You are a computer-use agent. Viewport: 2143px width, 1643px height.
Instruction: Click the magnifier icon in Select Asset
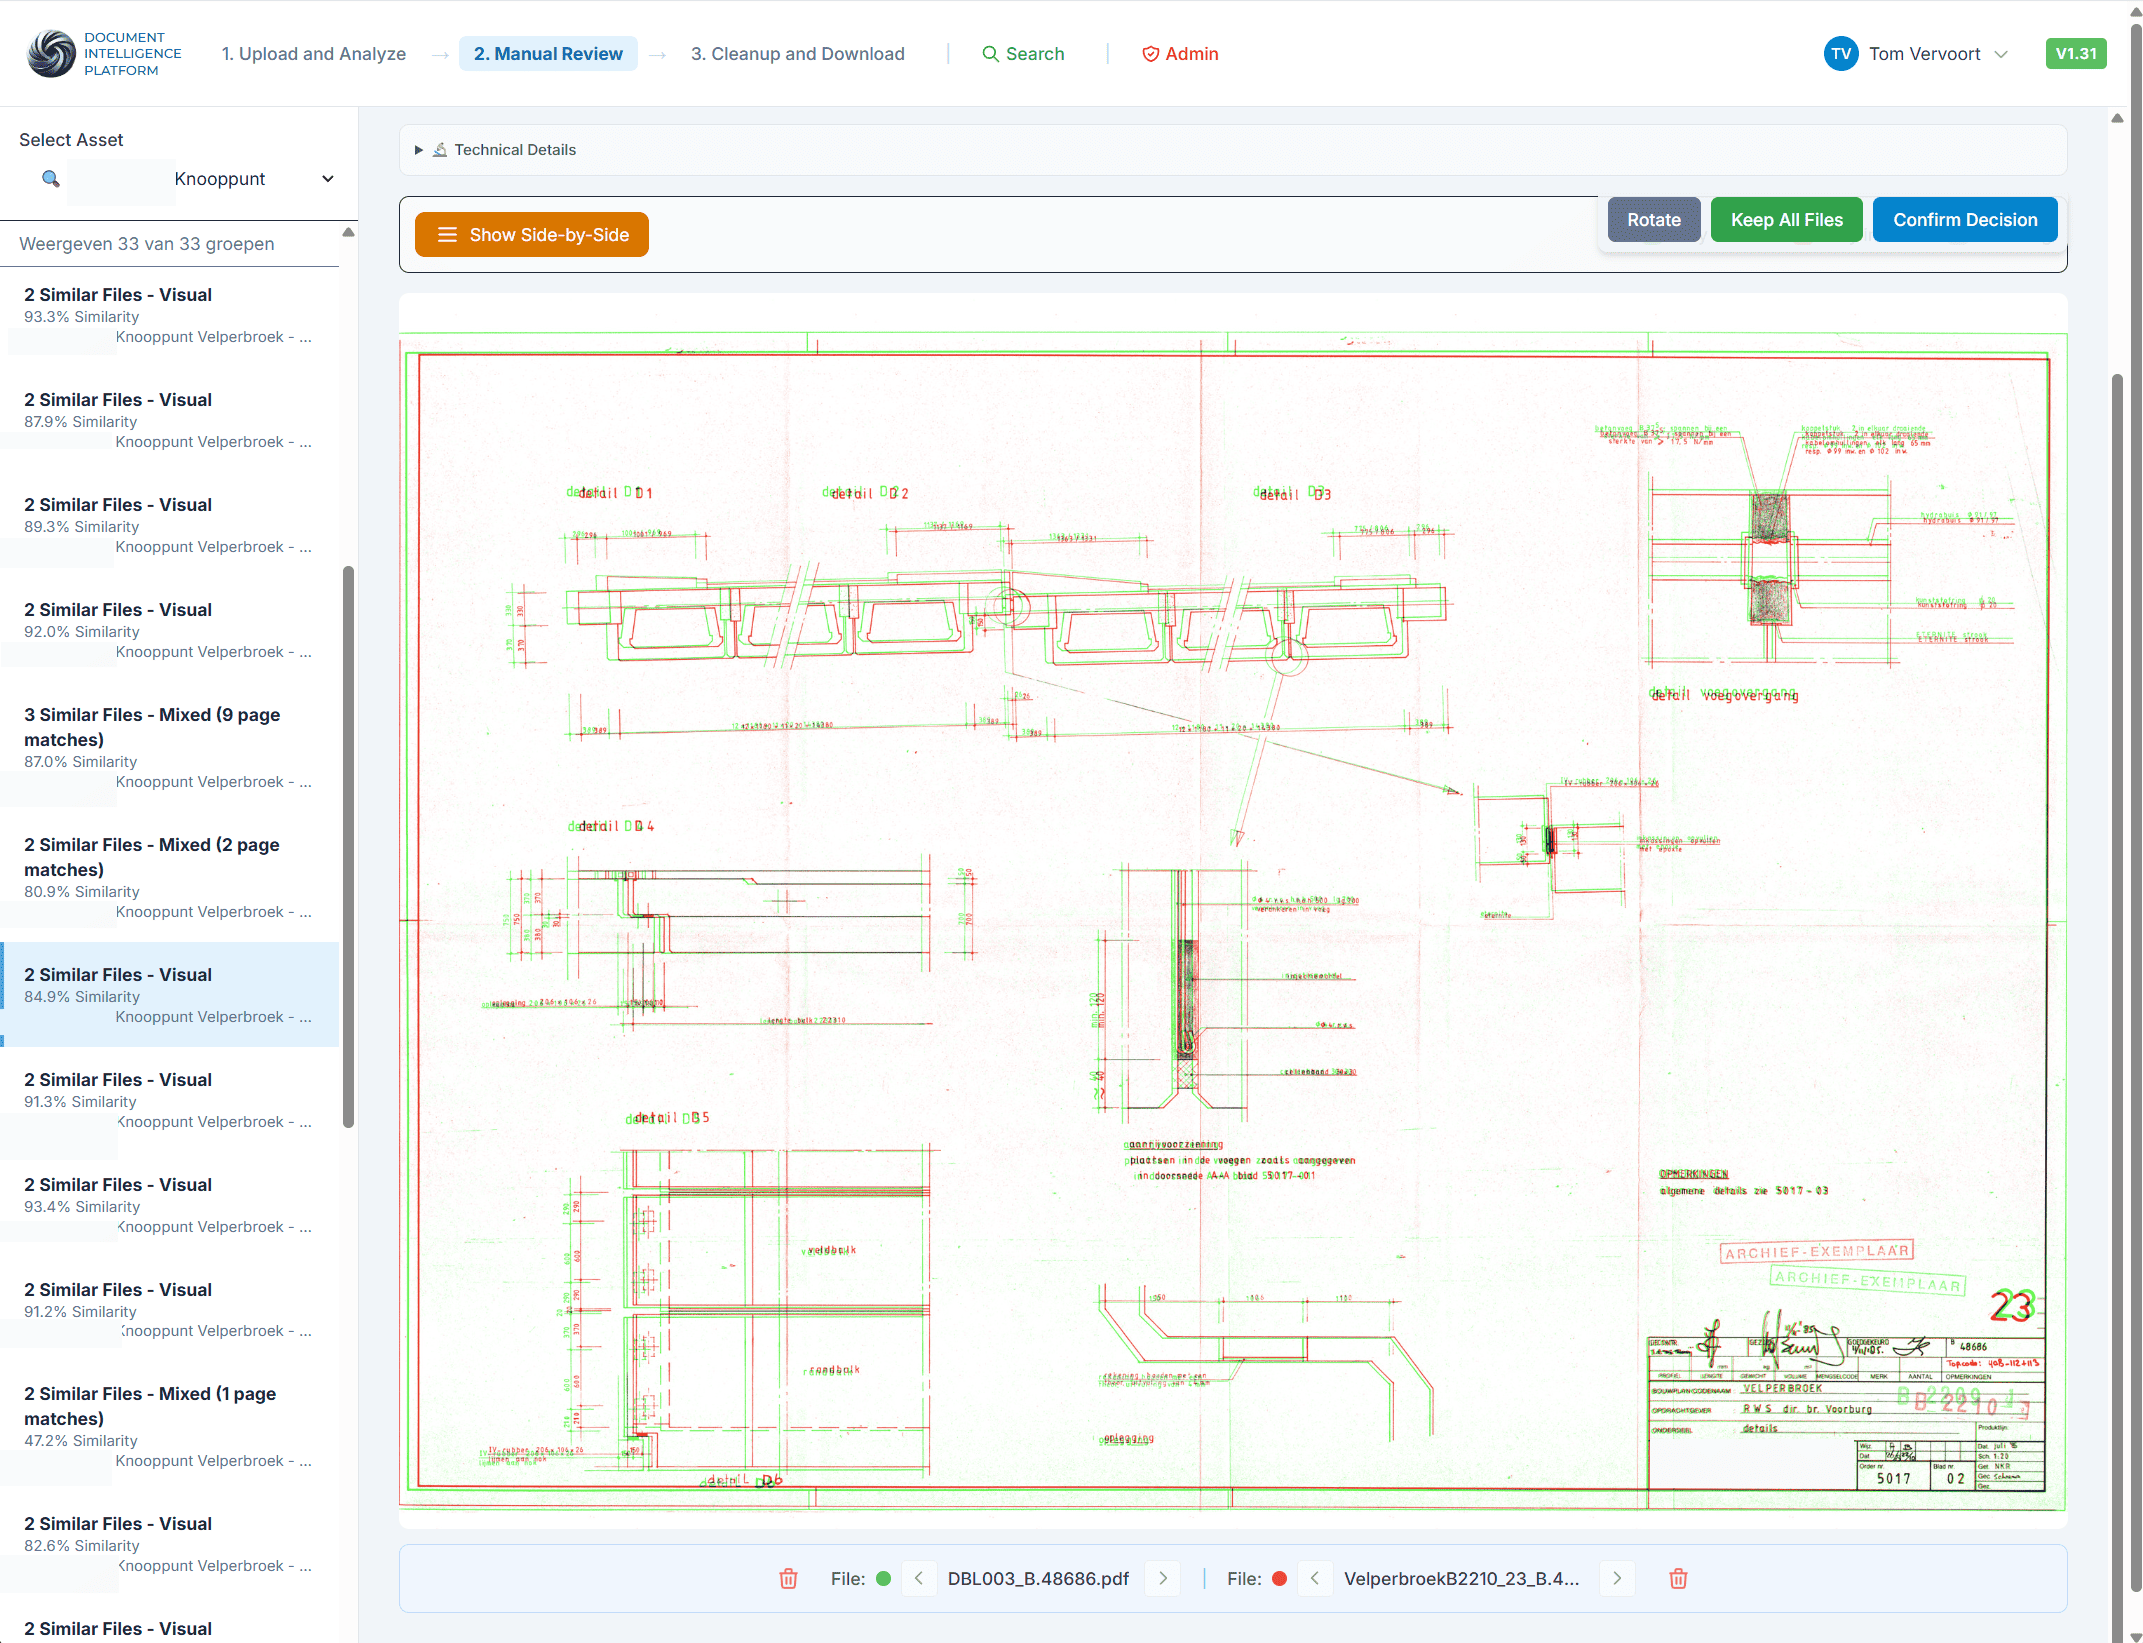tap(51, 179)
